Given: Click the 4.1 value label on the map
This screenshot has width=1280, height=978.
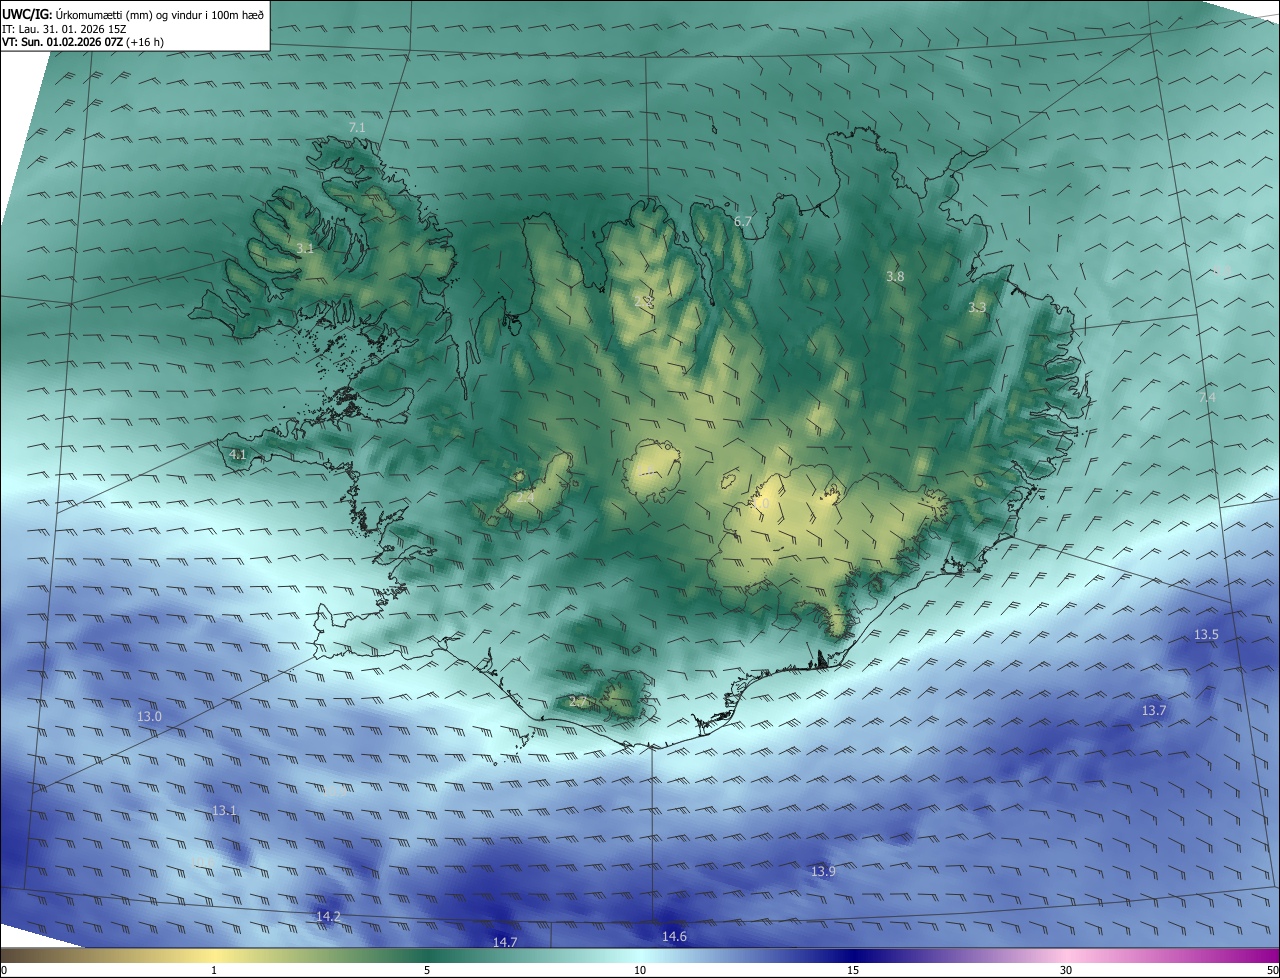Looking at the screenshot, I should tap(237, 454).
